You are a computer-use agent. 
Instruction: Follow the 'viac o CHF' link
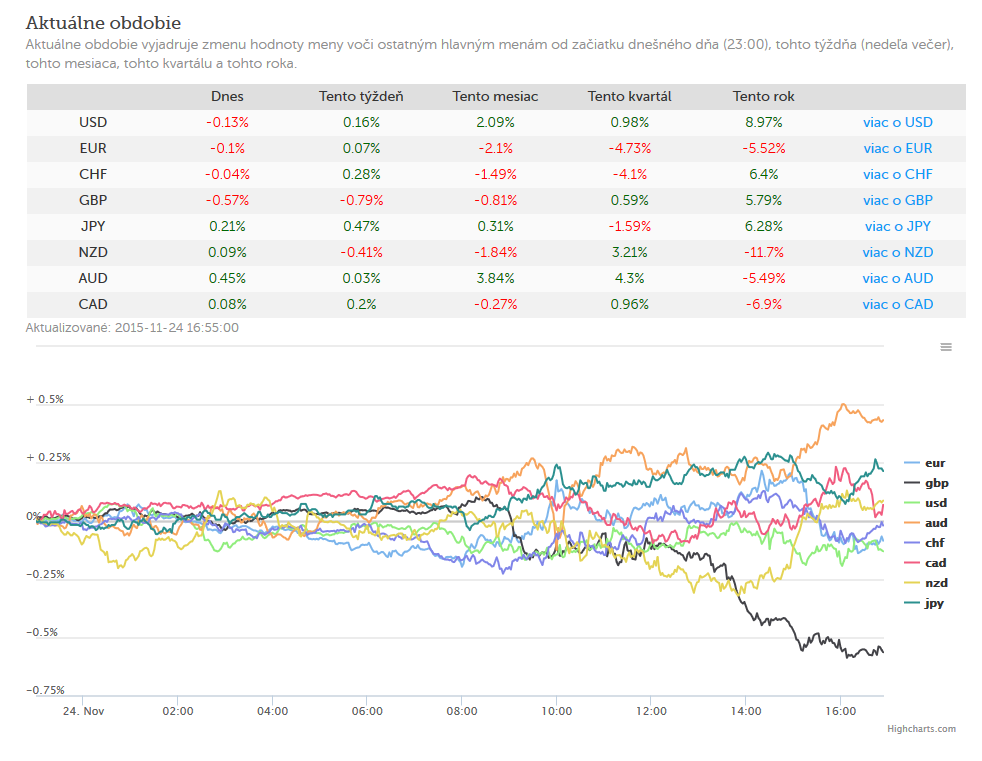tap(897, 174)
